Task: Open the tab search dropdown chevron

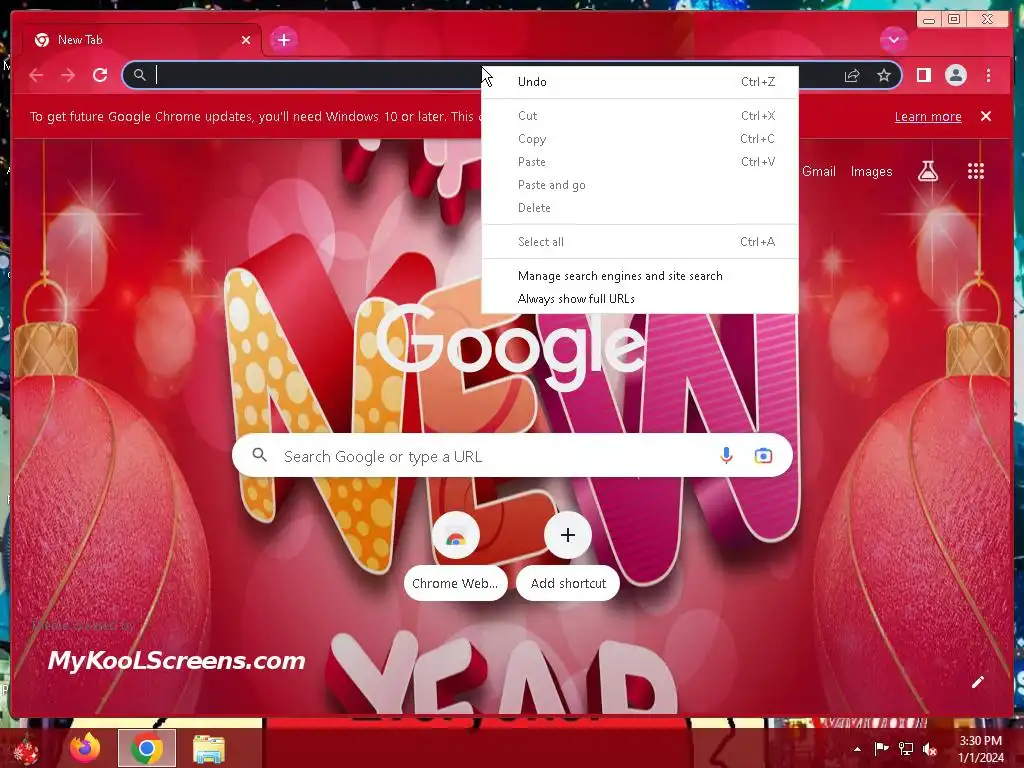Action: click(x=893, y=40)
